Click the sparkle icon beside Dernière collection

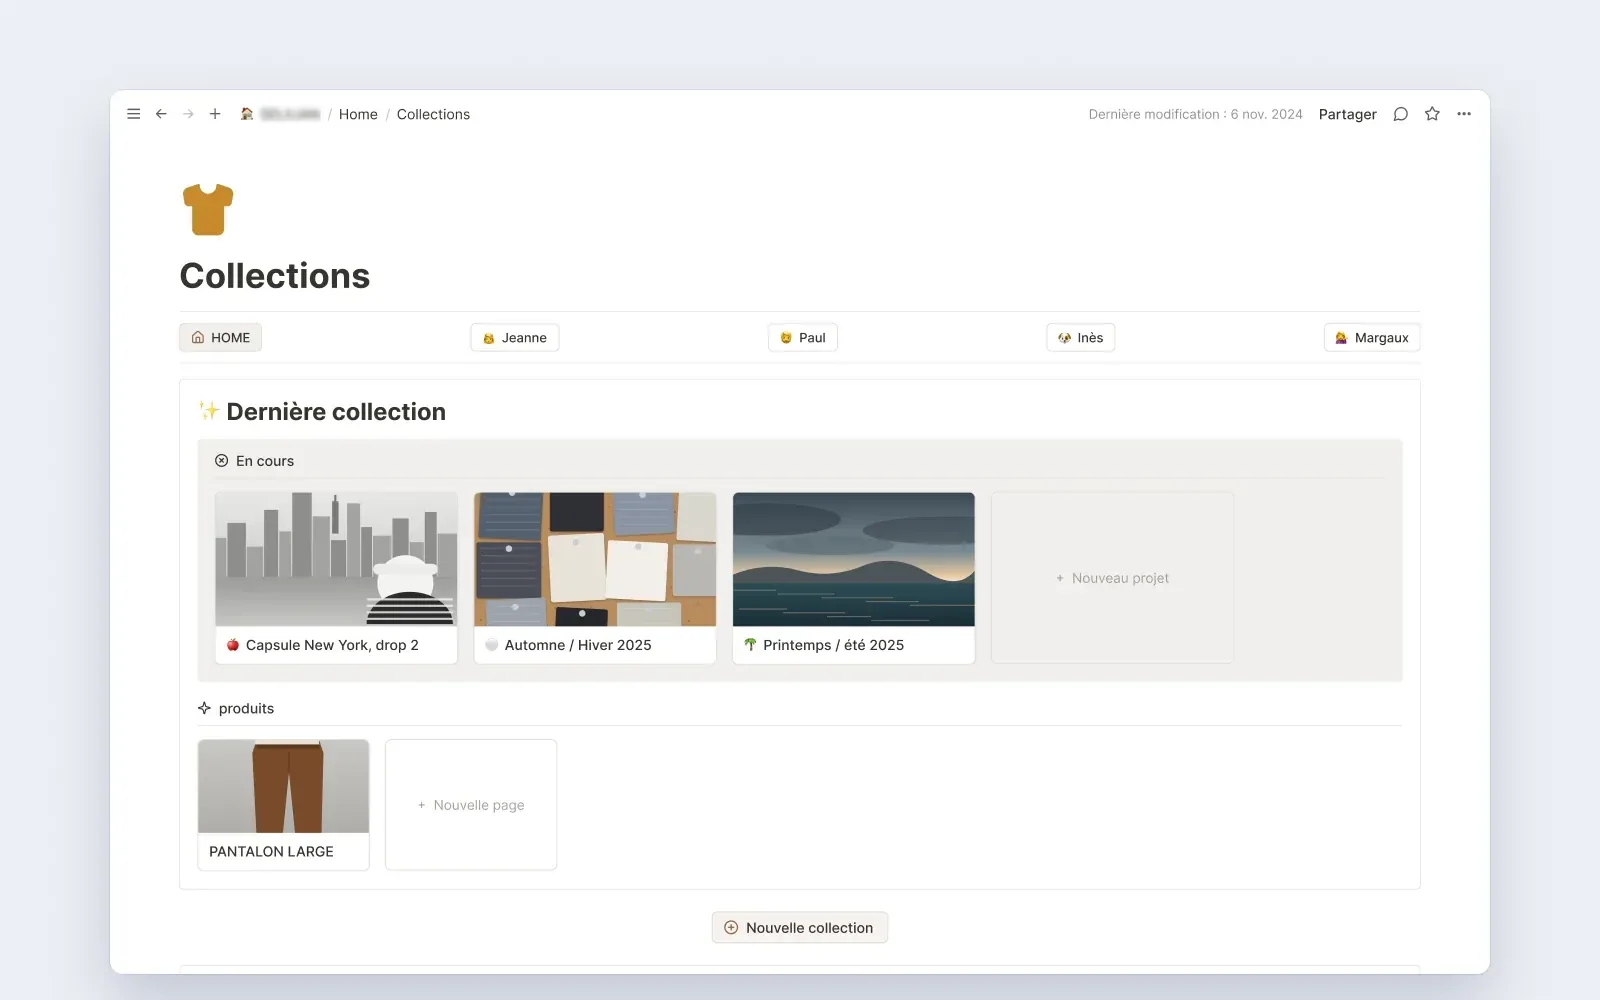208,411
